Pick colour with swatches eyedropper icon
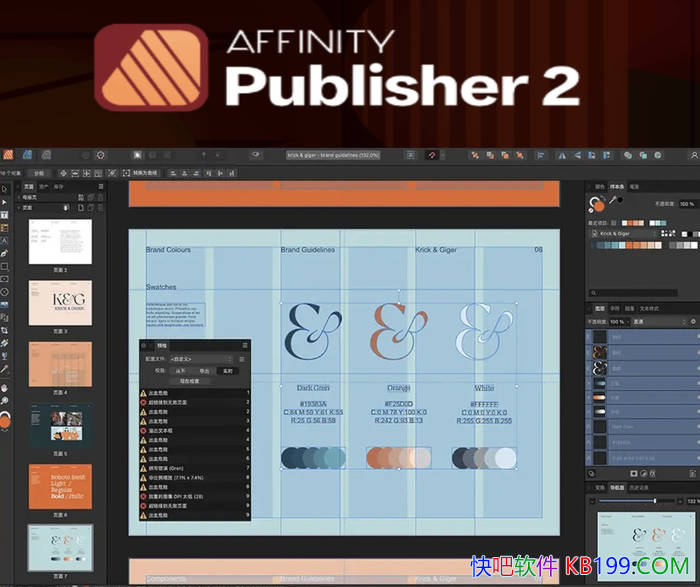Viewport: 700px width, 587px height. click(x=613, y=200)
